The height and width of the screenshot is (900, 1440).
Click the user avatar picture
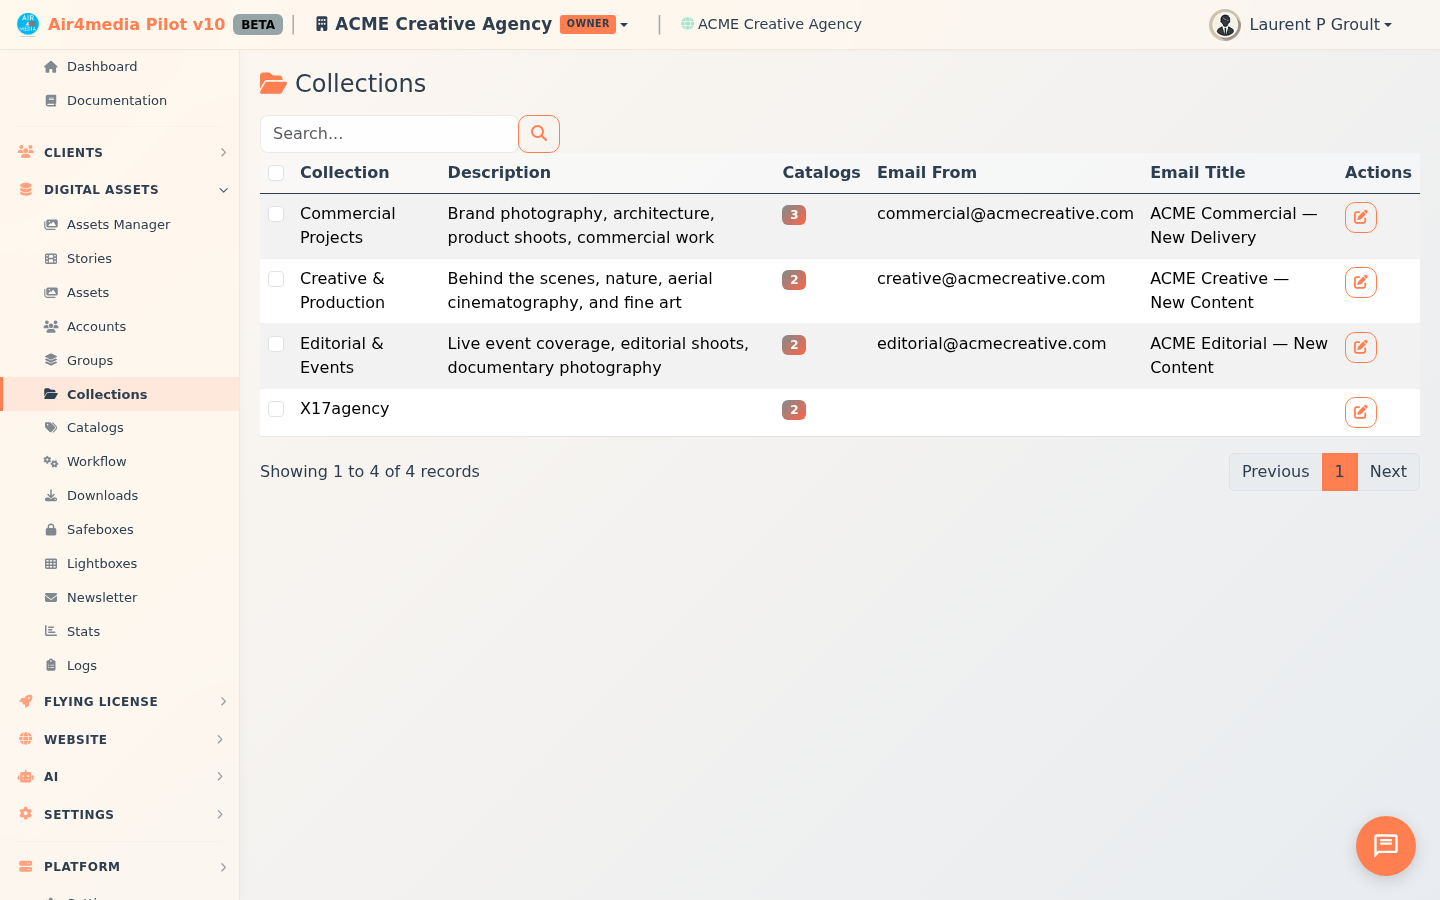point(1224,24)
